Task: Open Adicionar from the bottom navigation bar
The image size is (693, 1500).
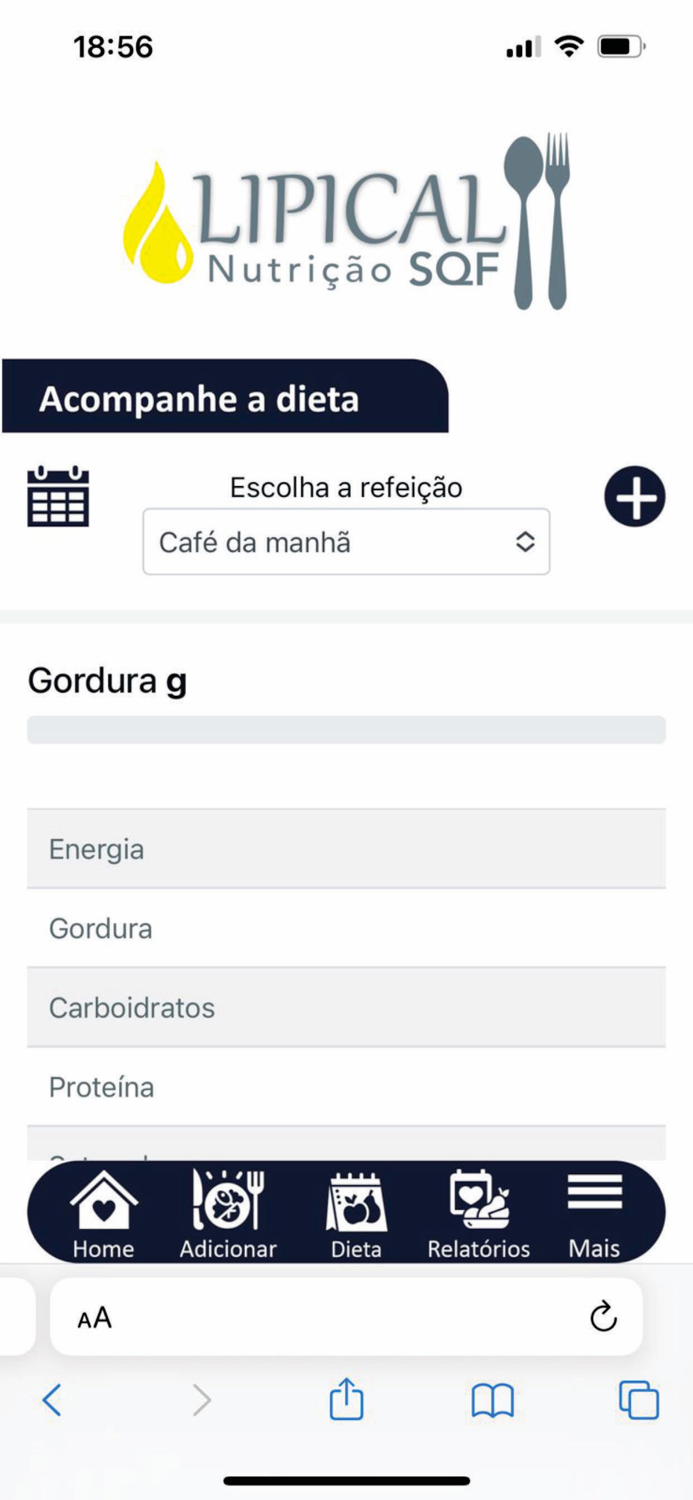Action: [228, 1210]
